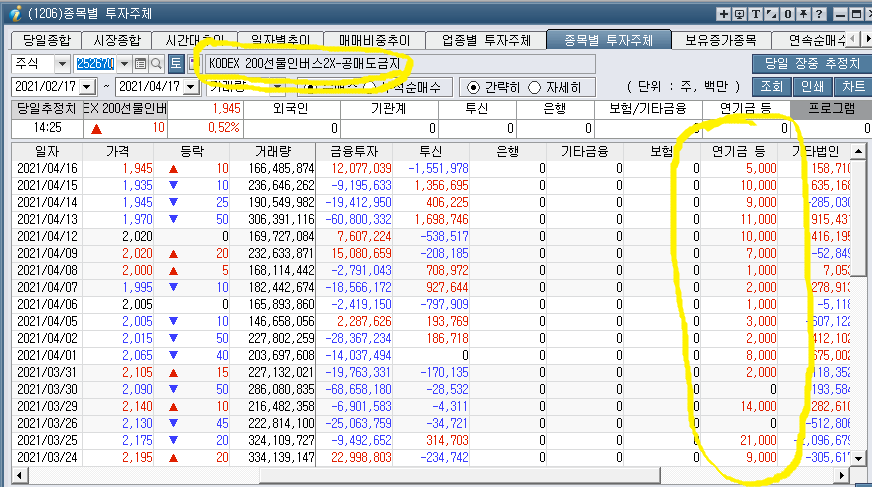
Task: Switch to the 업종별 투자주체 tab
Action: (486, 41)
